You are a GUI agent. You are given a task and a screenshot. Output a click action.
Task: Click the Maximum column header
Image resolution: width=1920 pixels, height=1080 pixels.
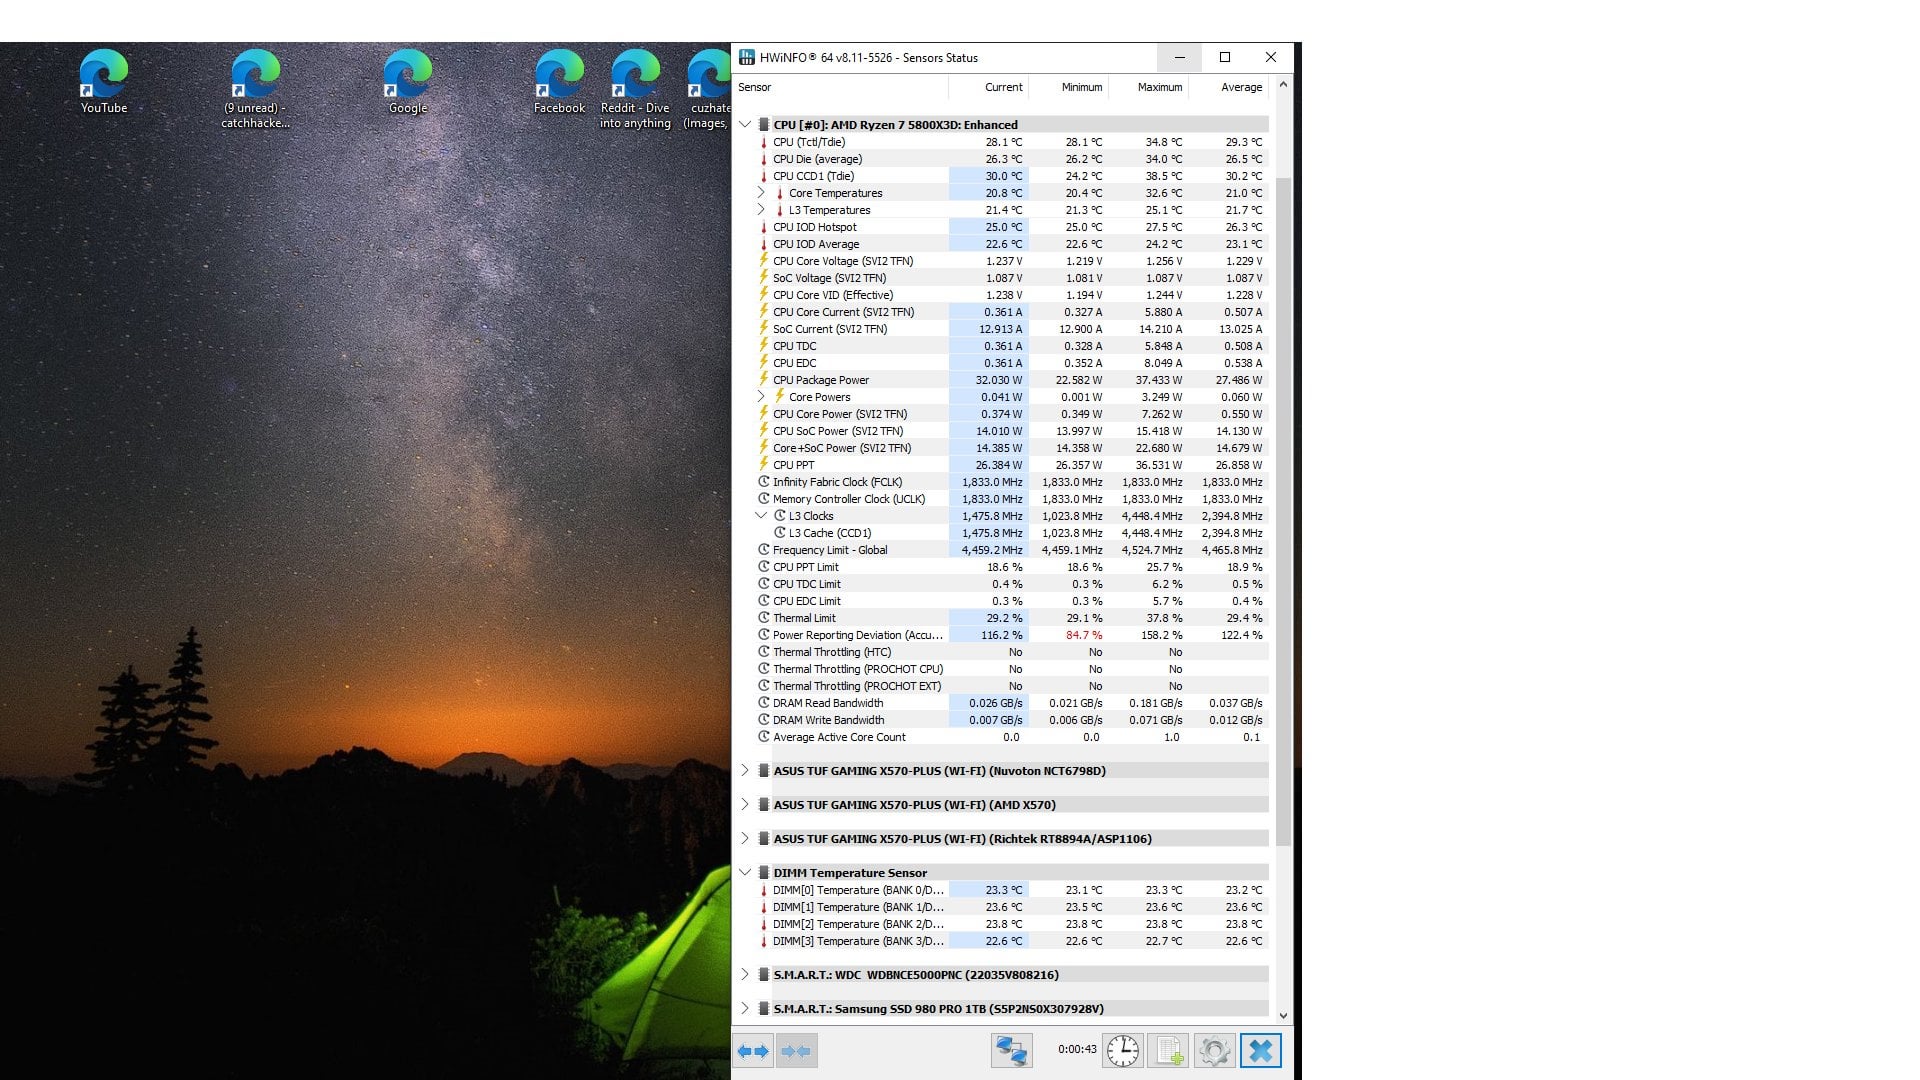pos(1148,87)
